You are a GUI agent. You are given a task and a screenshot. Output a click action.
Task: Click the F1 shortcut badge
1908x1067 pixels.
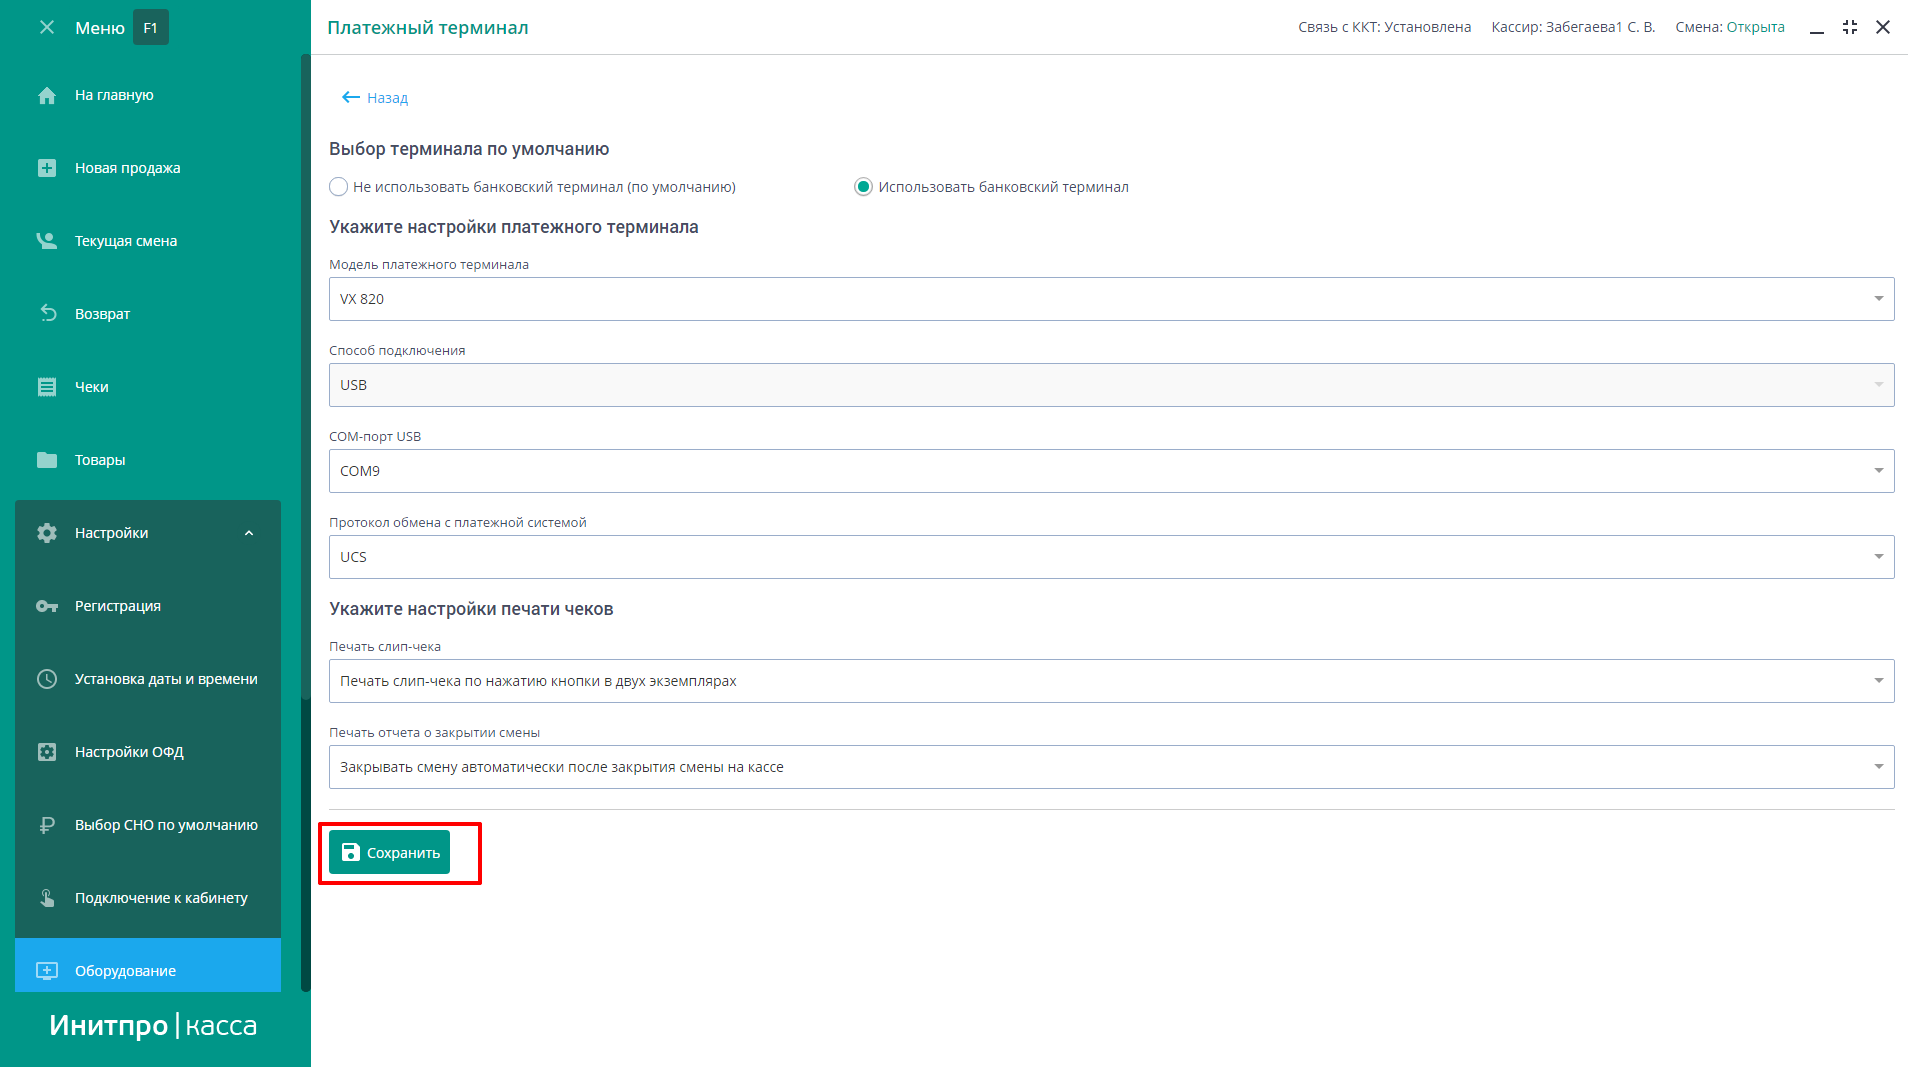pos(150,28)
